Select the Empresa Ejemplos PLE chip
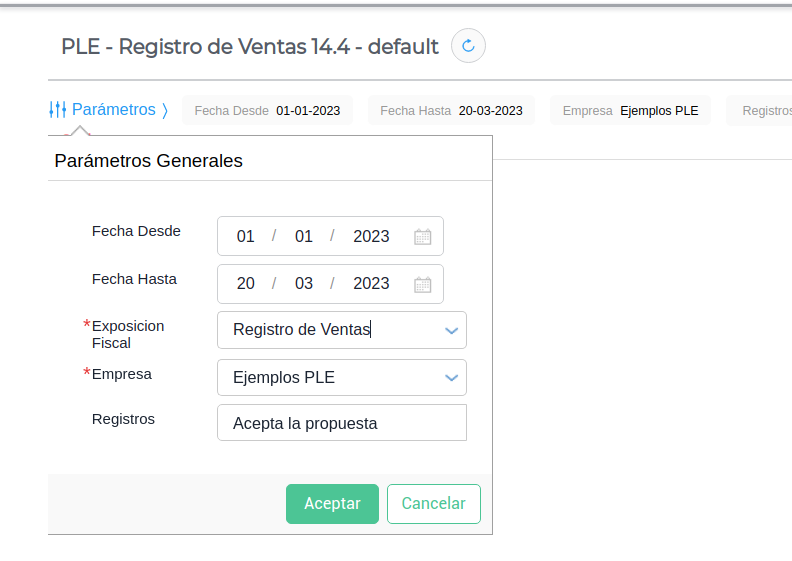This screenshot has width=792, height=561. click(x=630, y=111)
